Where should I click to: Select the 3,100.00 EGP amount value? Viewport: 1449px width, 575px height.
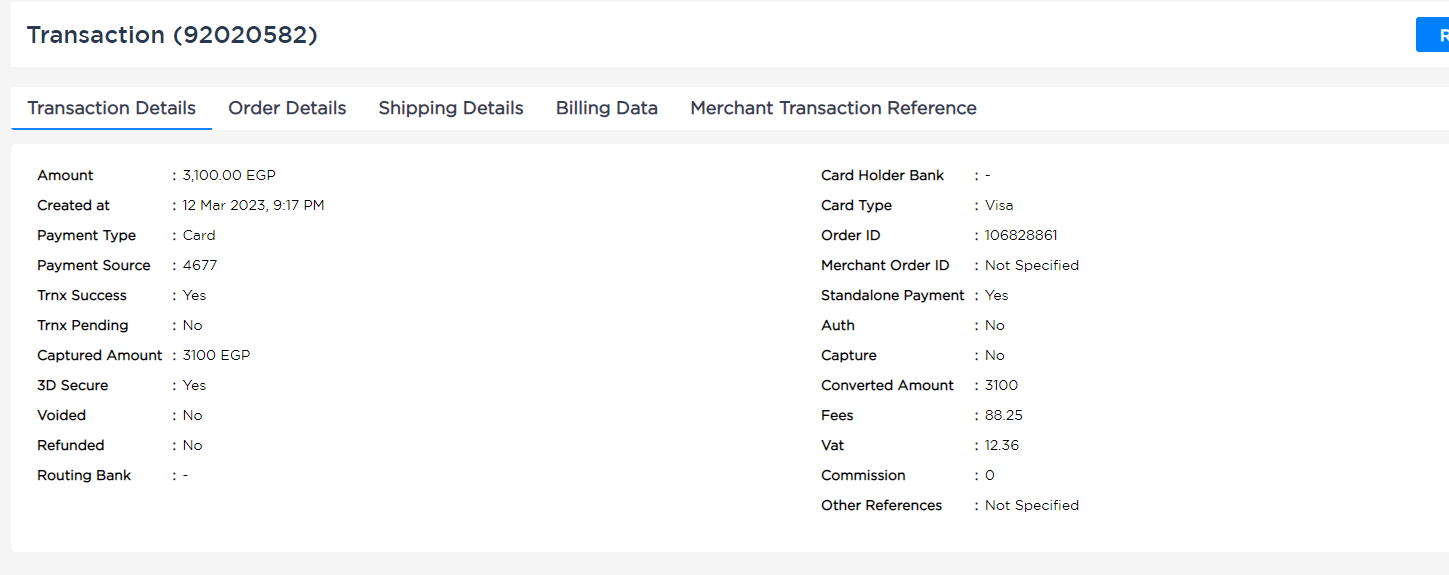point(229,175)
